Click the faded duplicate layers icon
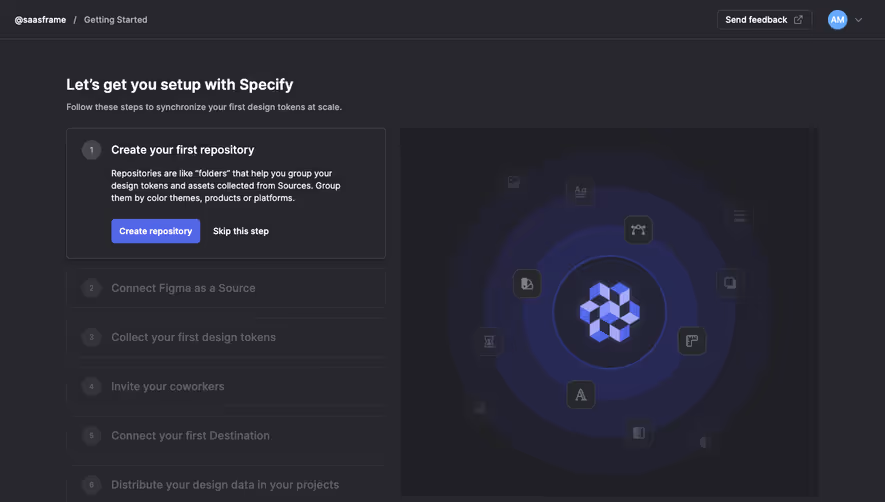 point(730,282)
